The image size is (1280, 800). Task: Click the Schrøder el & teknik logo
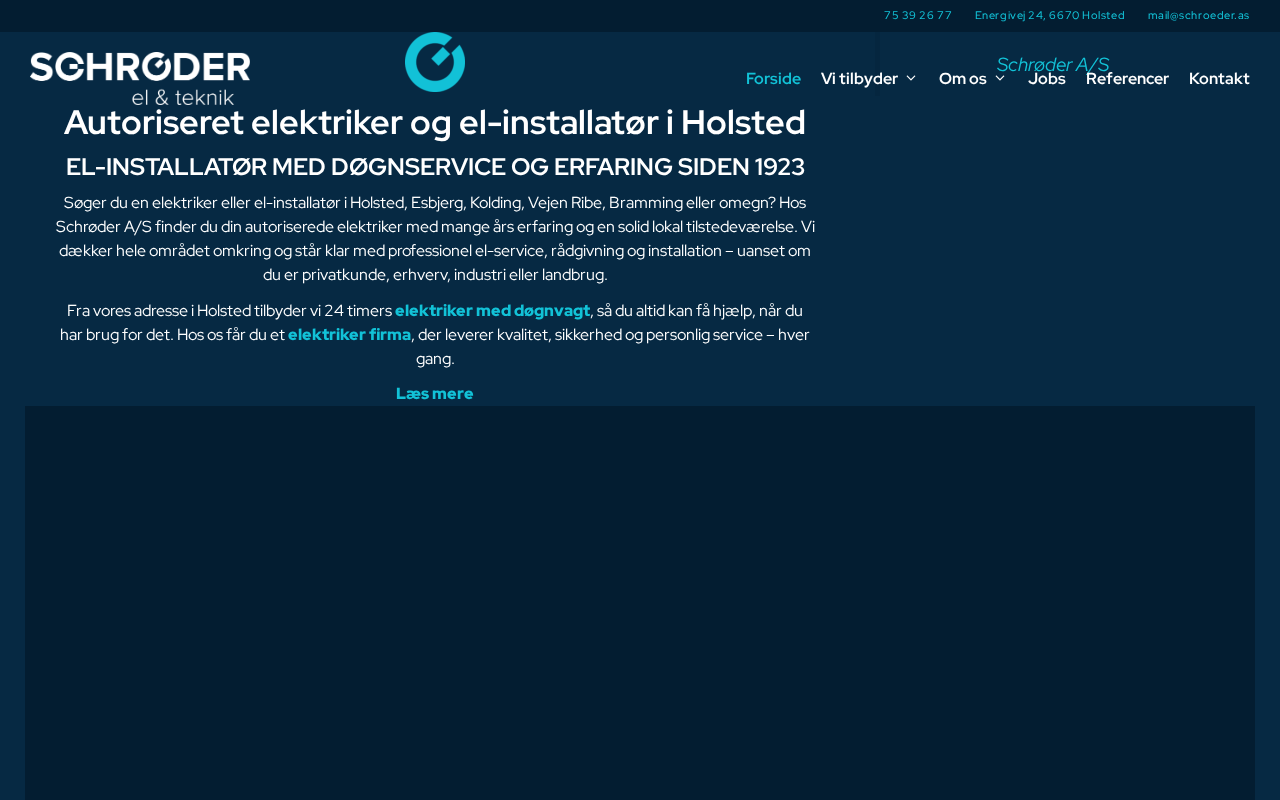[140, 78]
